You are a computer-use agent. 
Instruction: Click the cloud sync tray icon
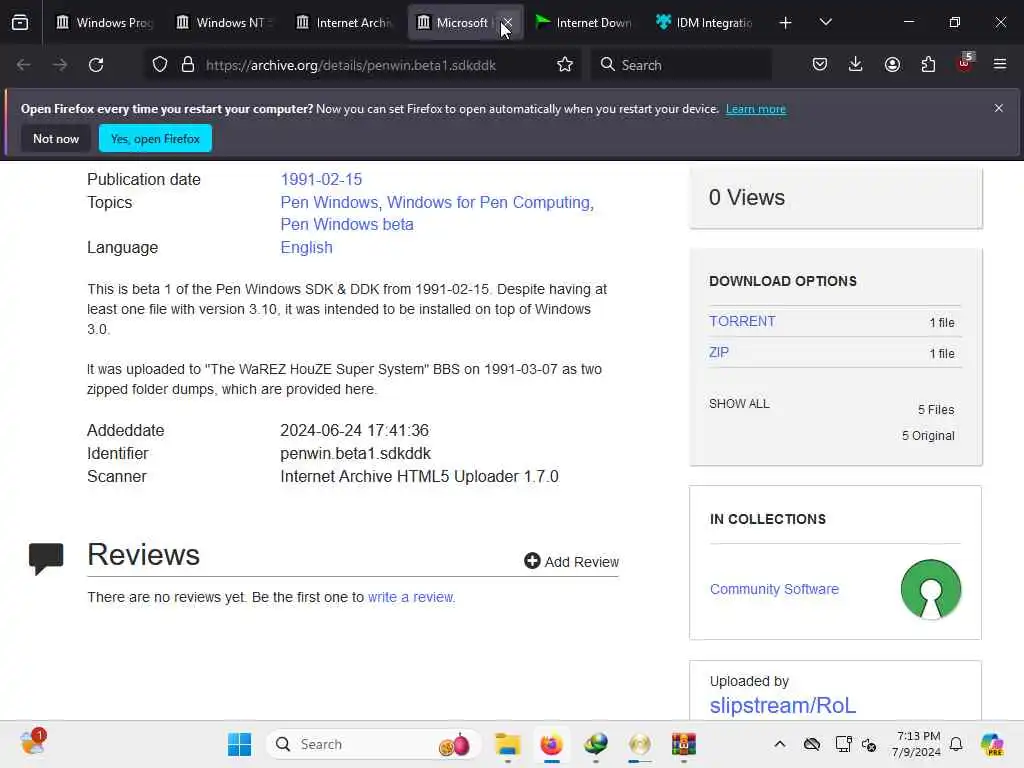[x=812, y=744]
